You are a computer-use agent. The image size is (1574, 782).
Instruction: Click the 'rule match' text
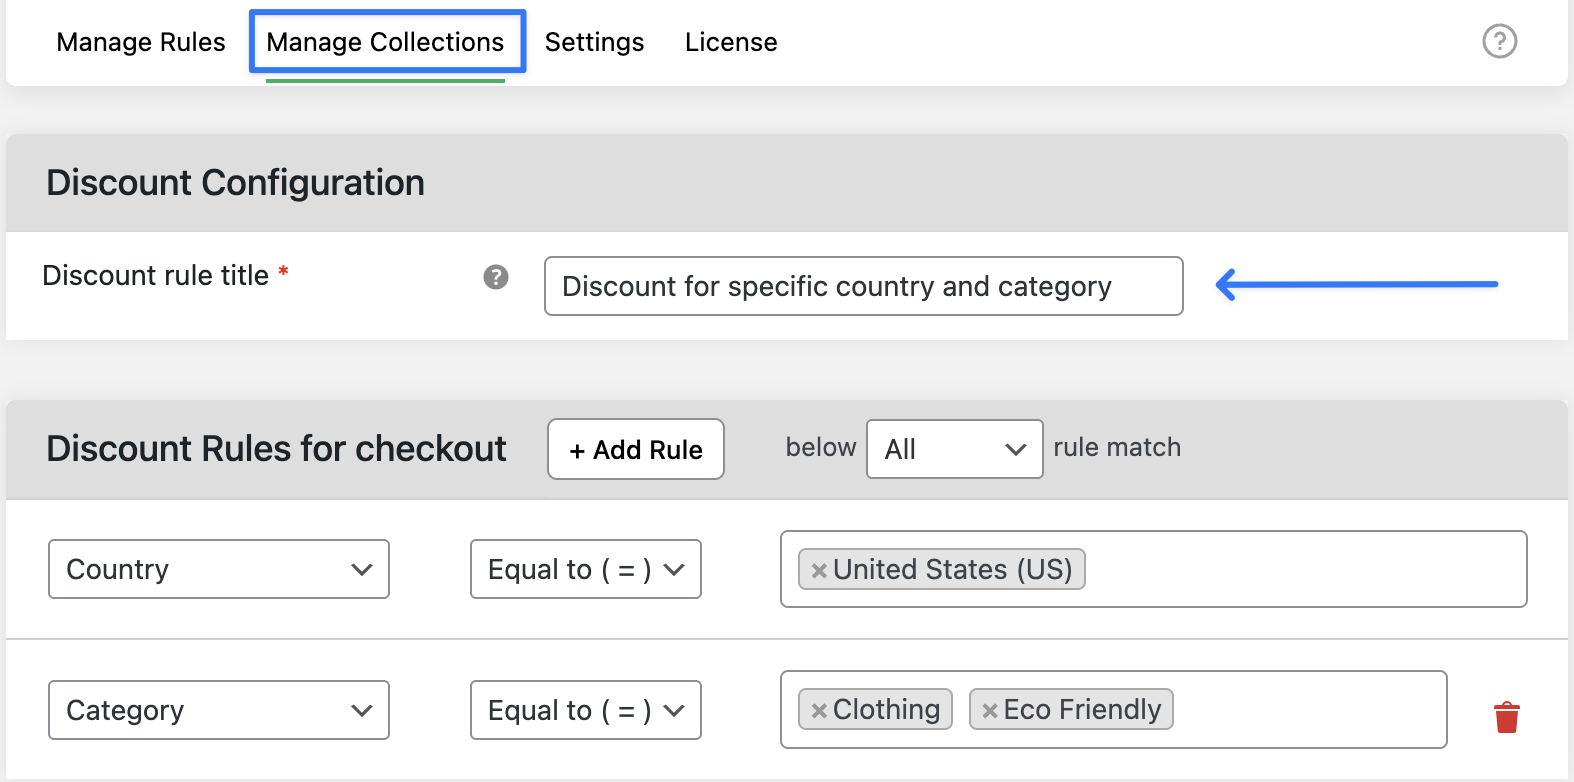[1117, 447]
